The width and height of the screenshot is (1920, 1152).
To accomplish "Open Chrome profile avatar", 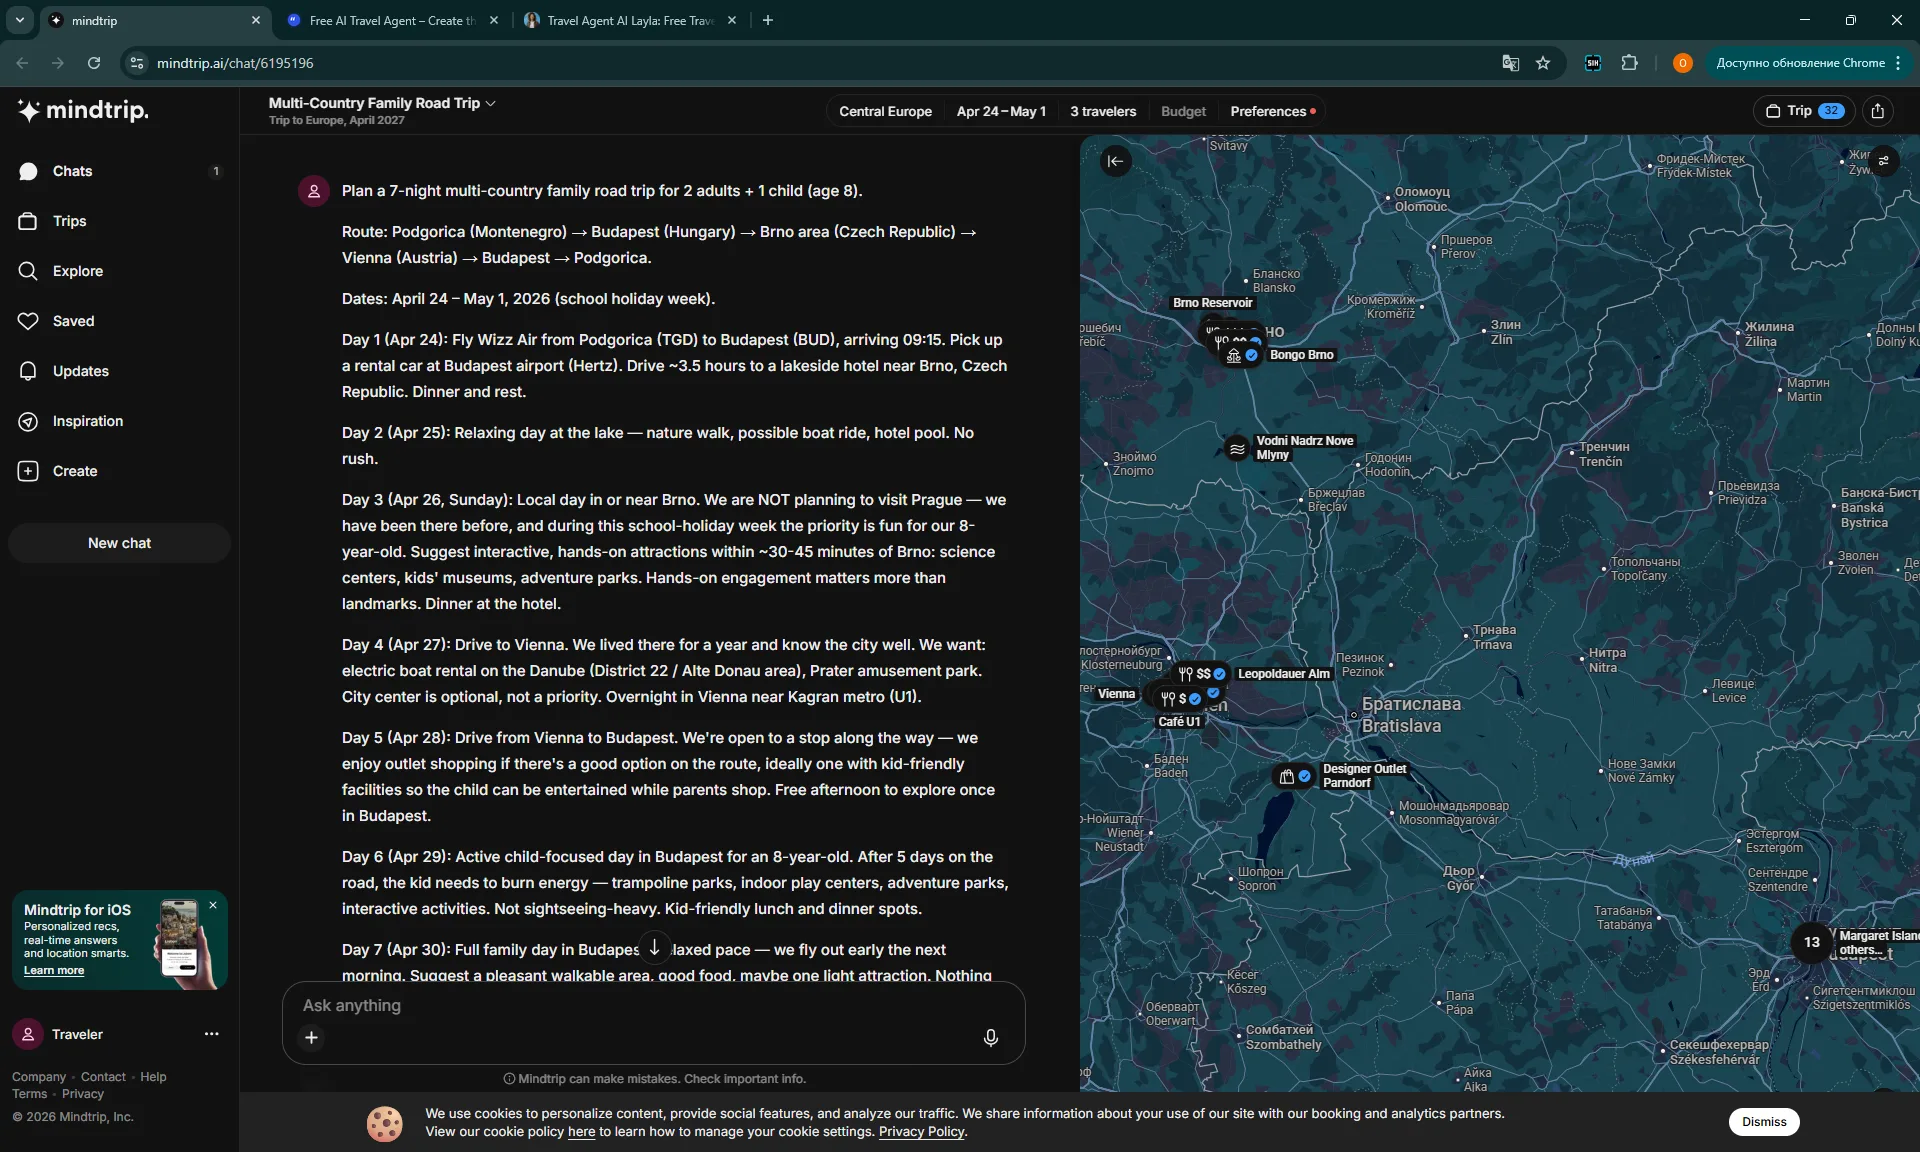I will click(x=1682, y=63).
